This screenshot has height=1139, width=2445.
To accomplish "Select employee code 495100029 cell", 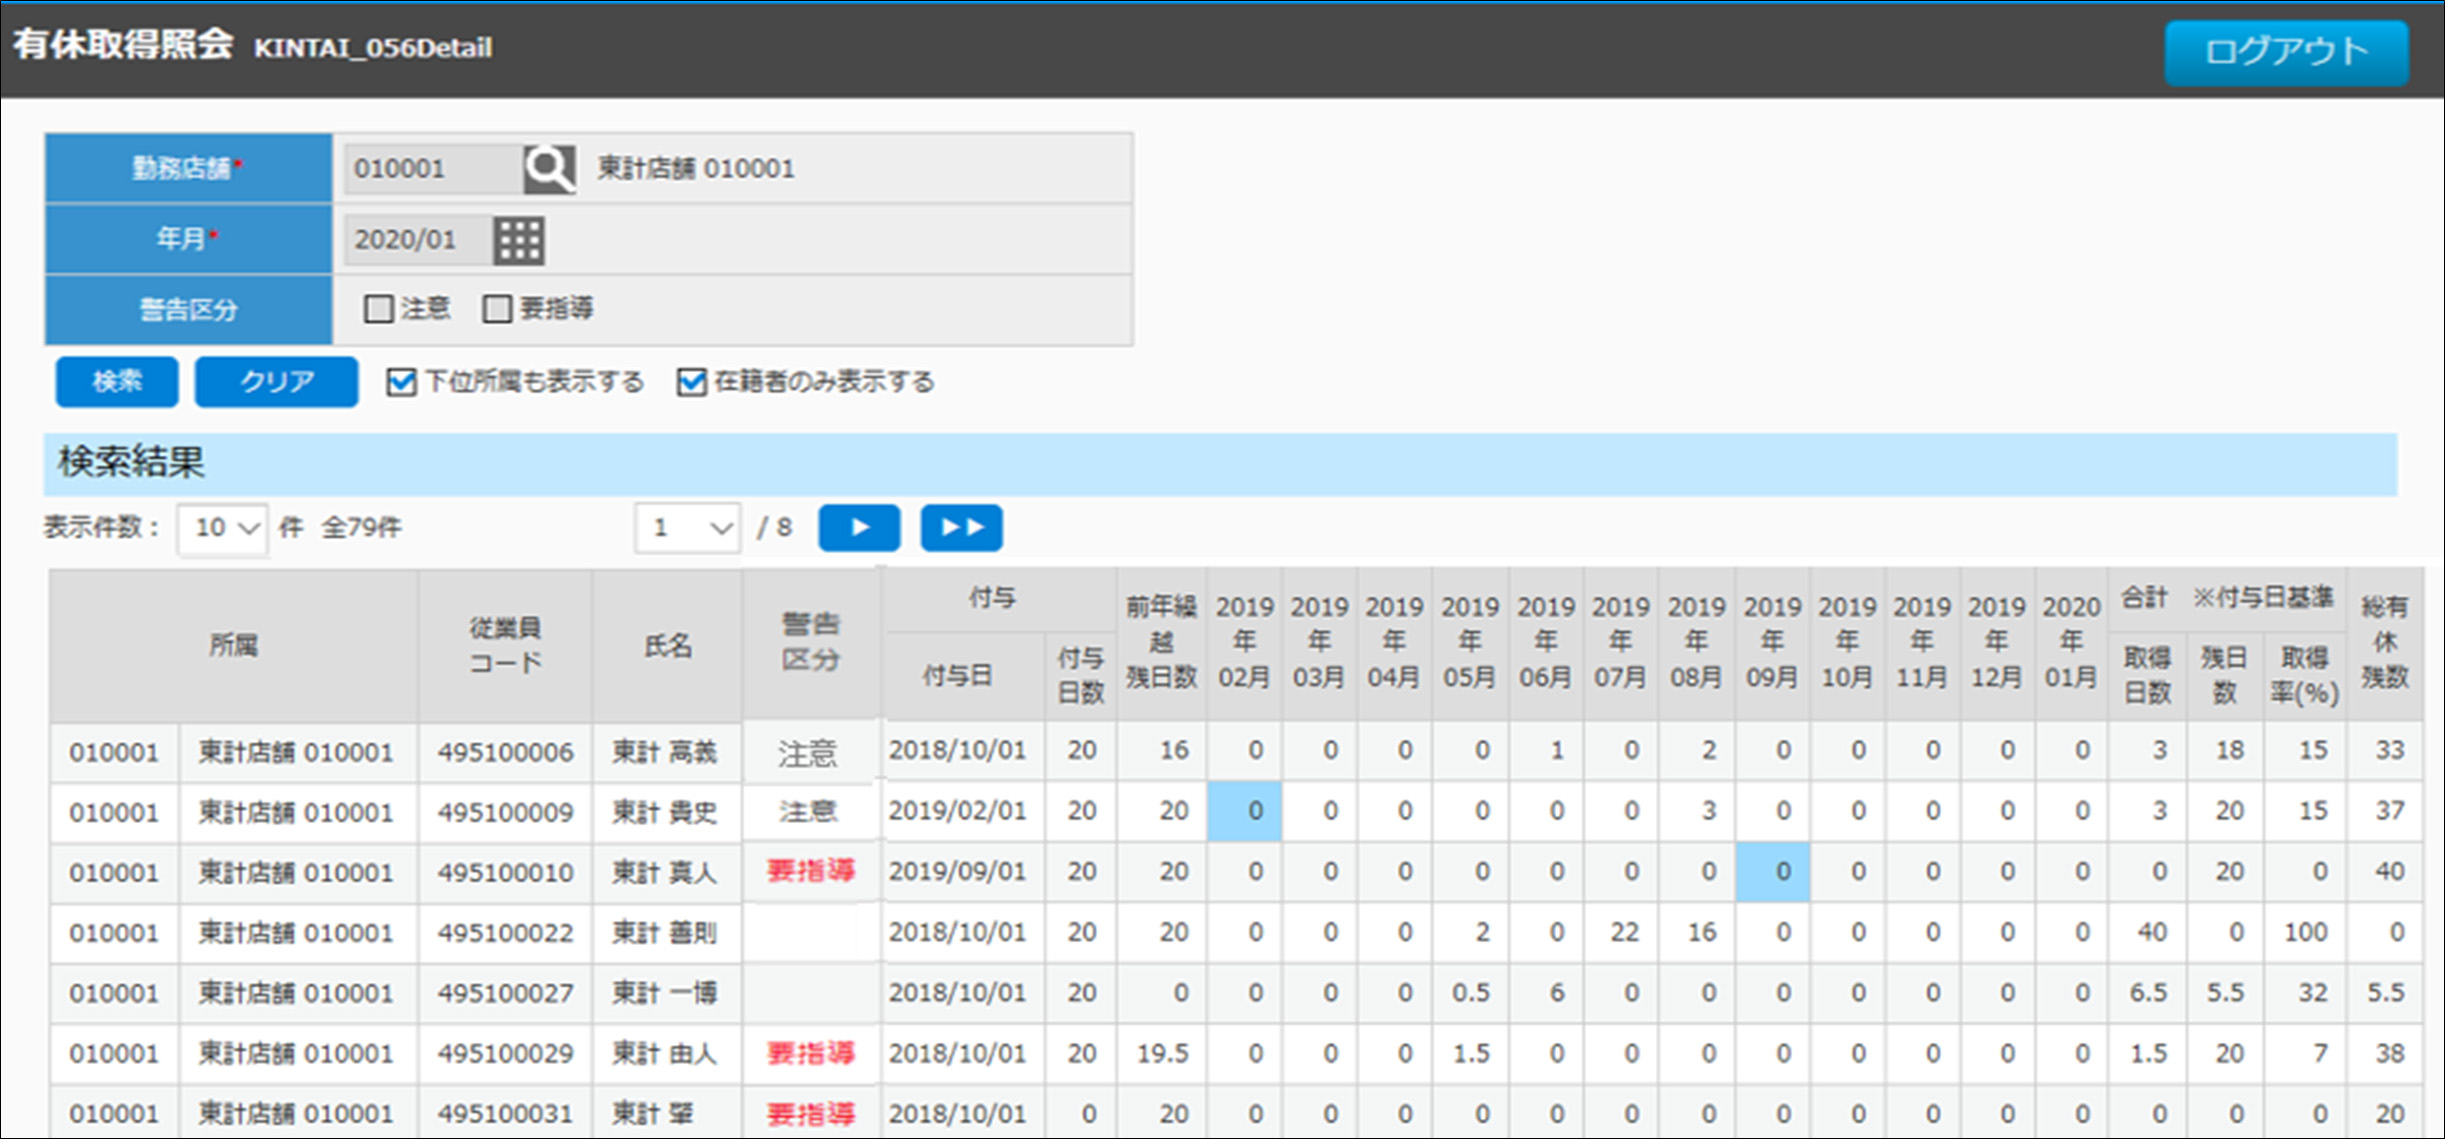I will [505, 1053].
